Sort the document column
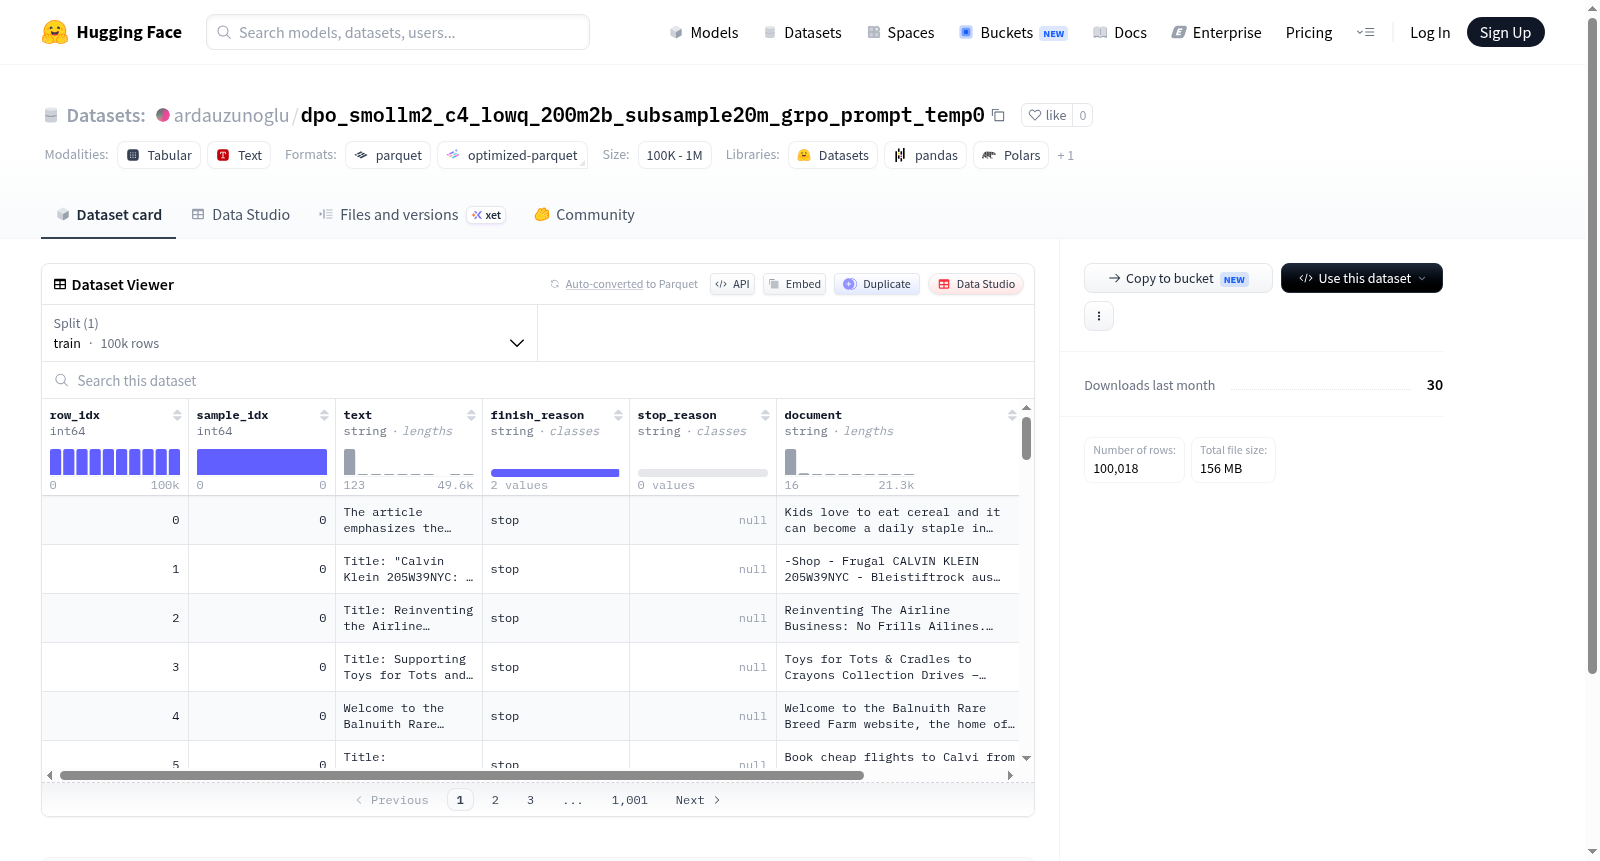 coord(1012,415)
